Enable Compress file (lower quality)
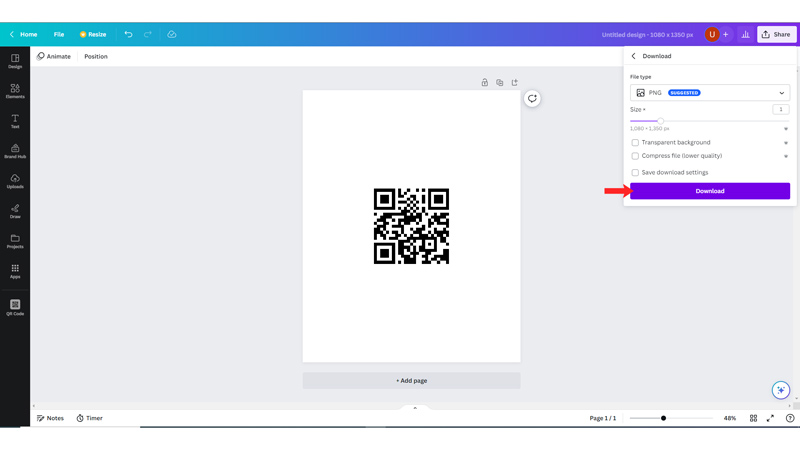The height and width of the screenshot is (450, 800). pos(635,156)
